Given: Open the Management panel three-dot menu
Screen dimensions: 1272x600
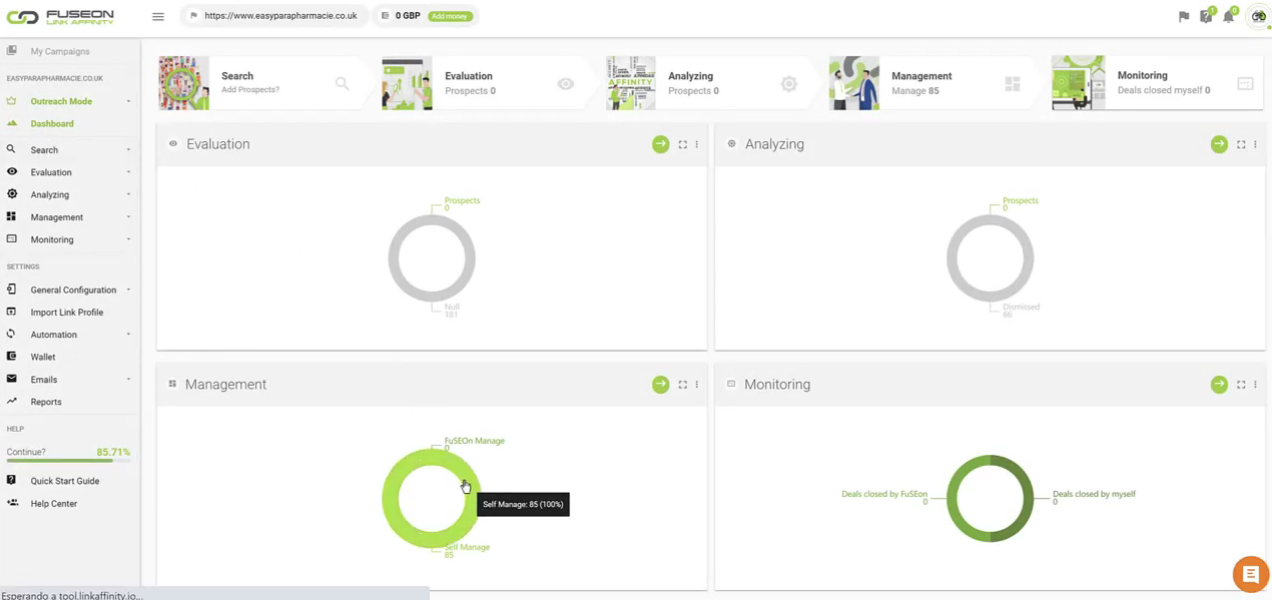Looking at the screenshot, I should [x=697, y=384].
